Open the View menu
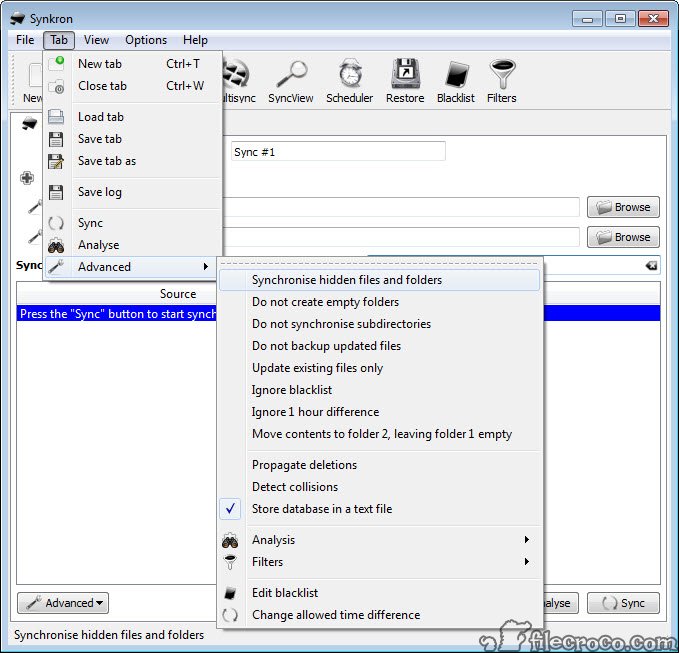679x653 pixels. click(x=96, y=40)
